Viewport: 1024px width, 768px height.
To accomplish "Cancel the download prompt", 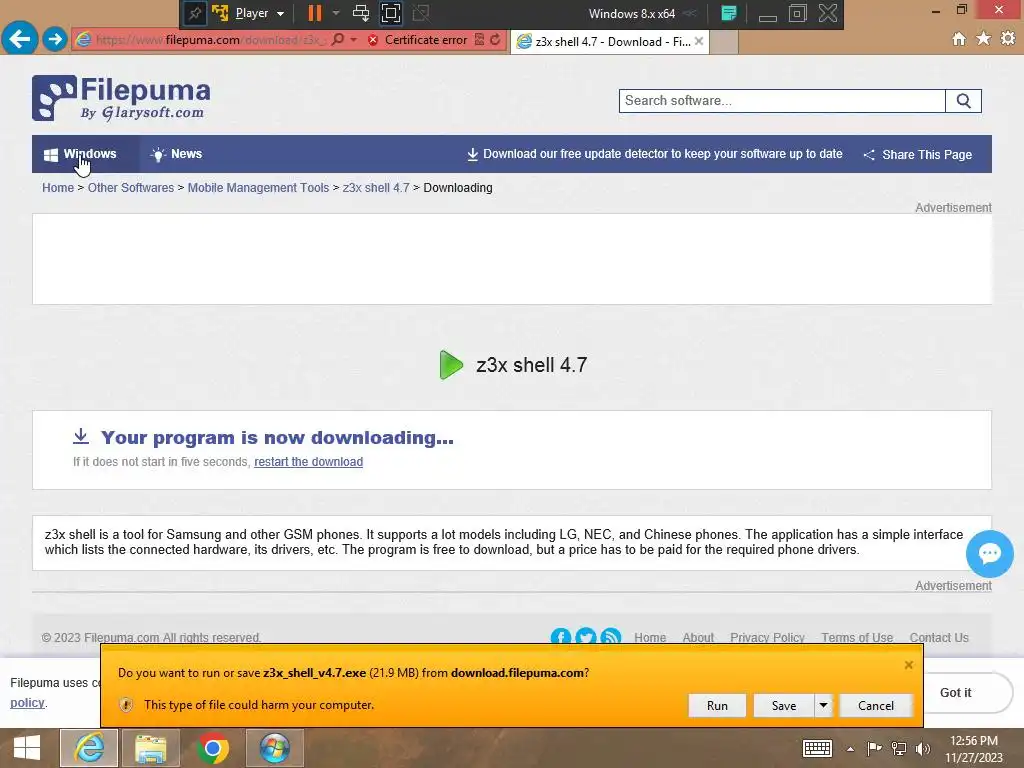I will click(876, 705).
